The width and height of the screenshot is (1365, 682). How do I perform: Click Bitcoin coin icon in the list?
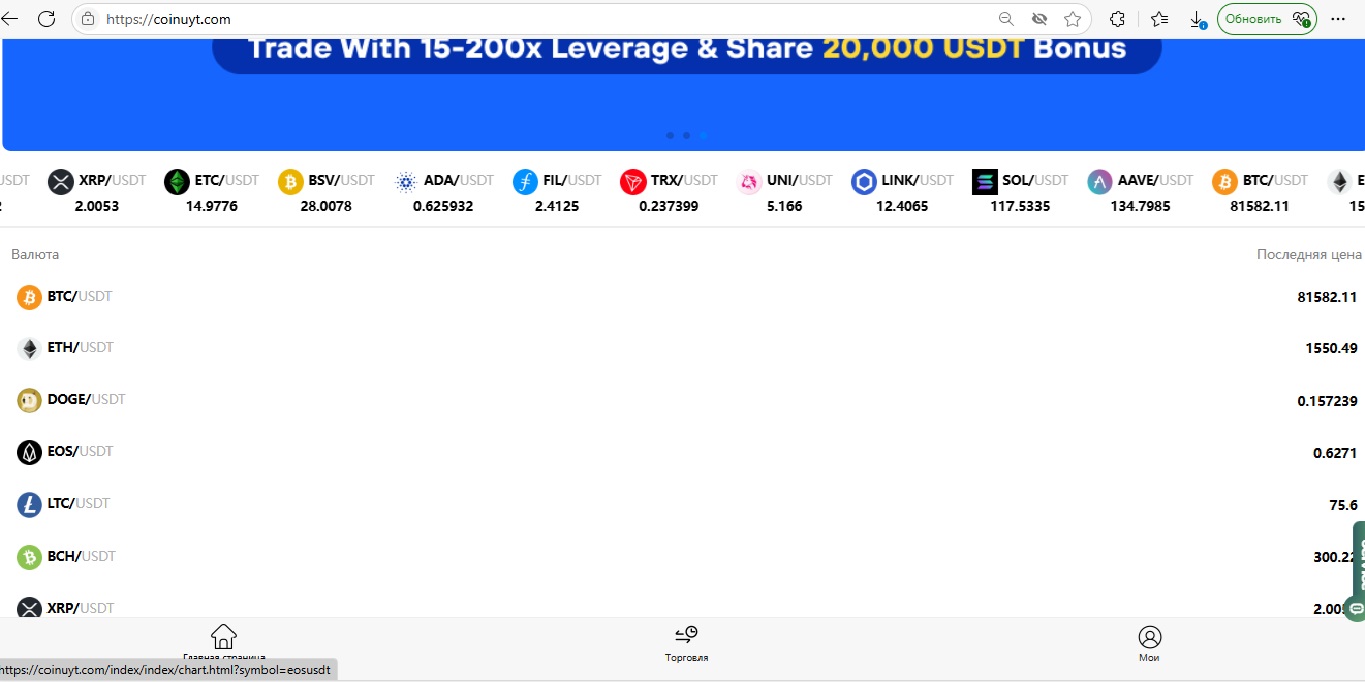[x=29, y=297]
